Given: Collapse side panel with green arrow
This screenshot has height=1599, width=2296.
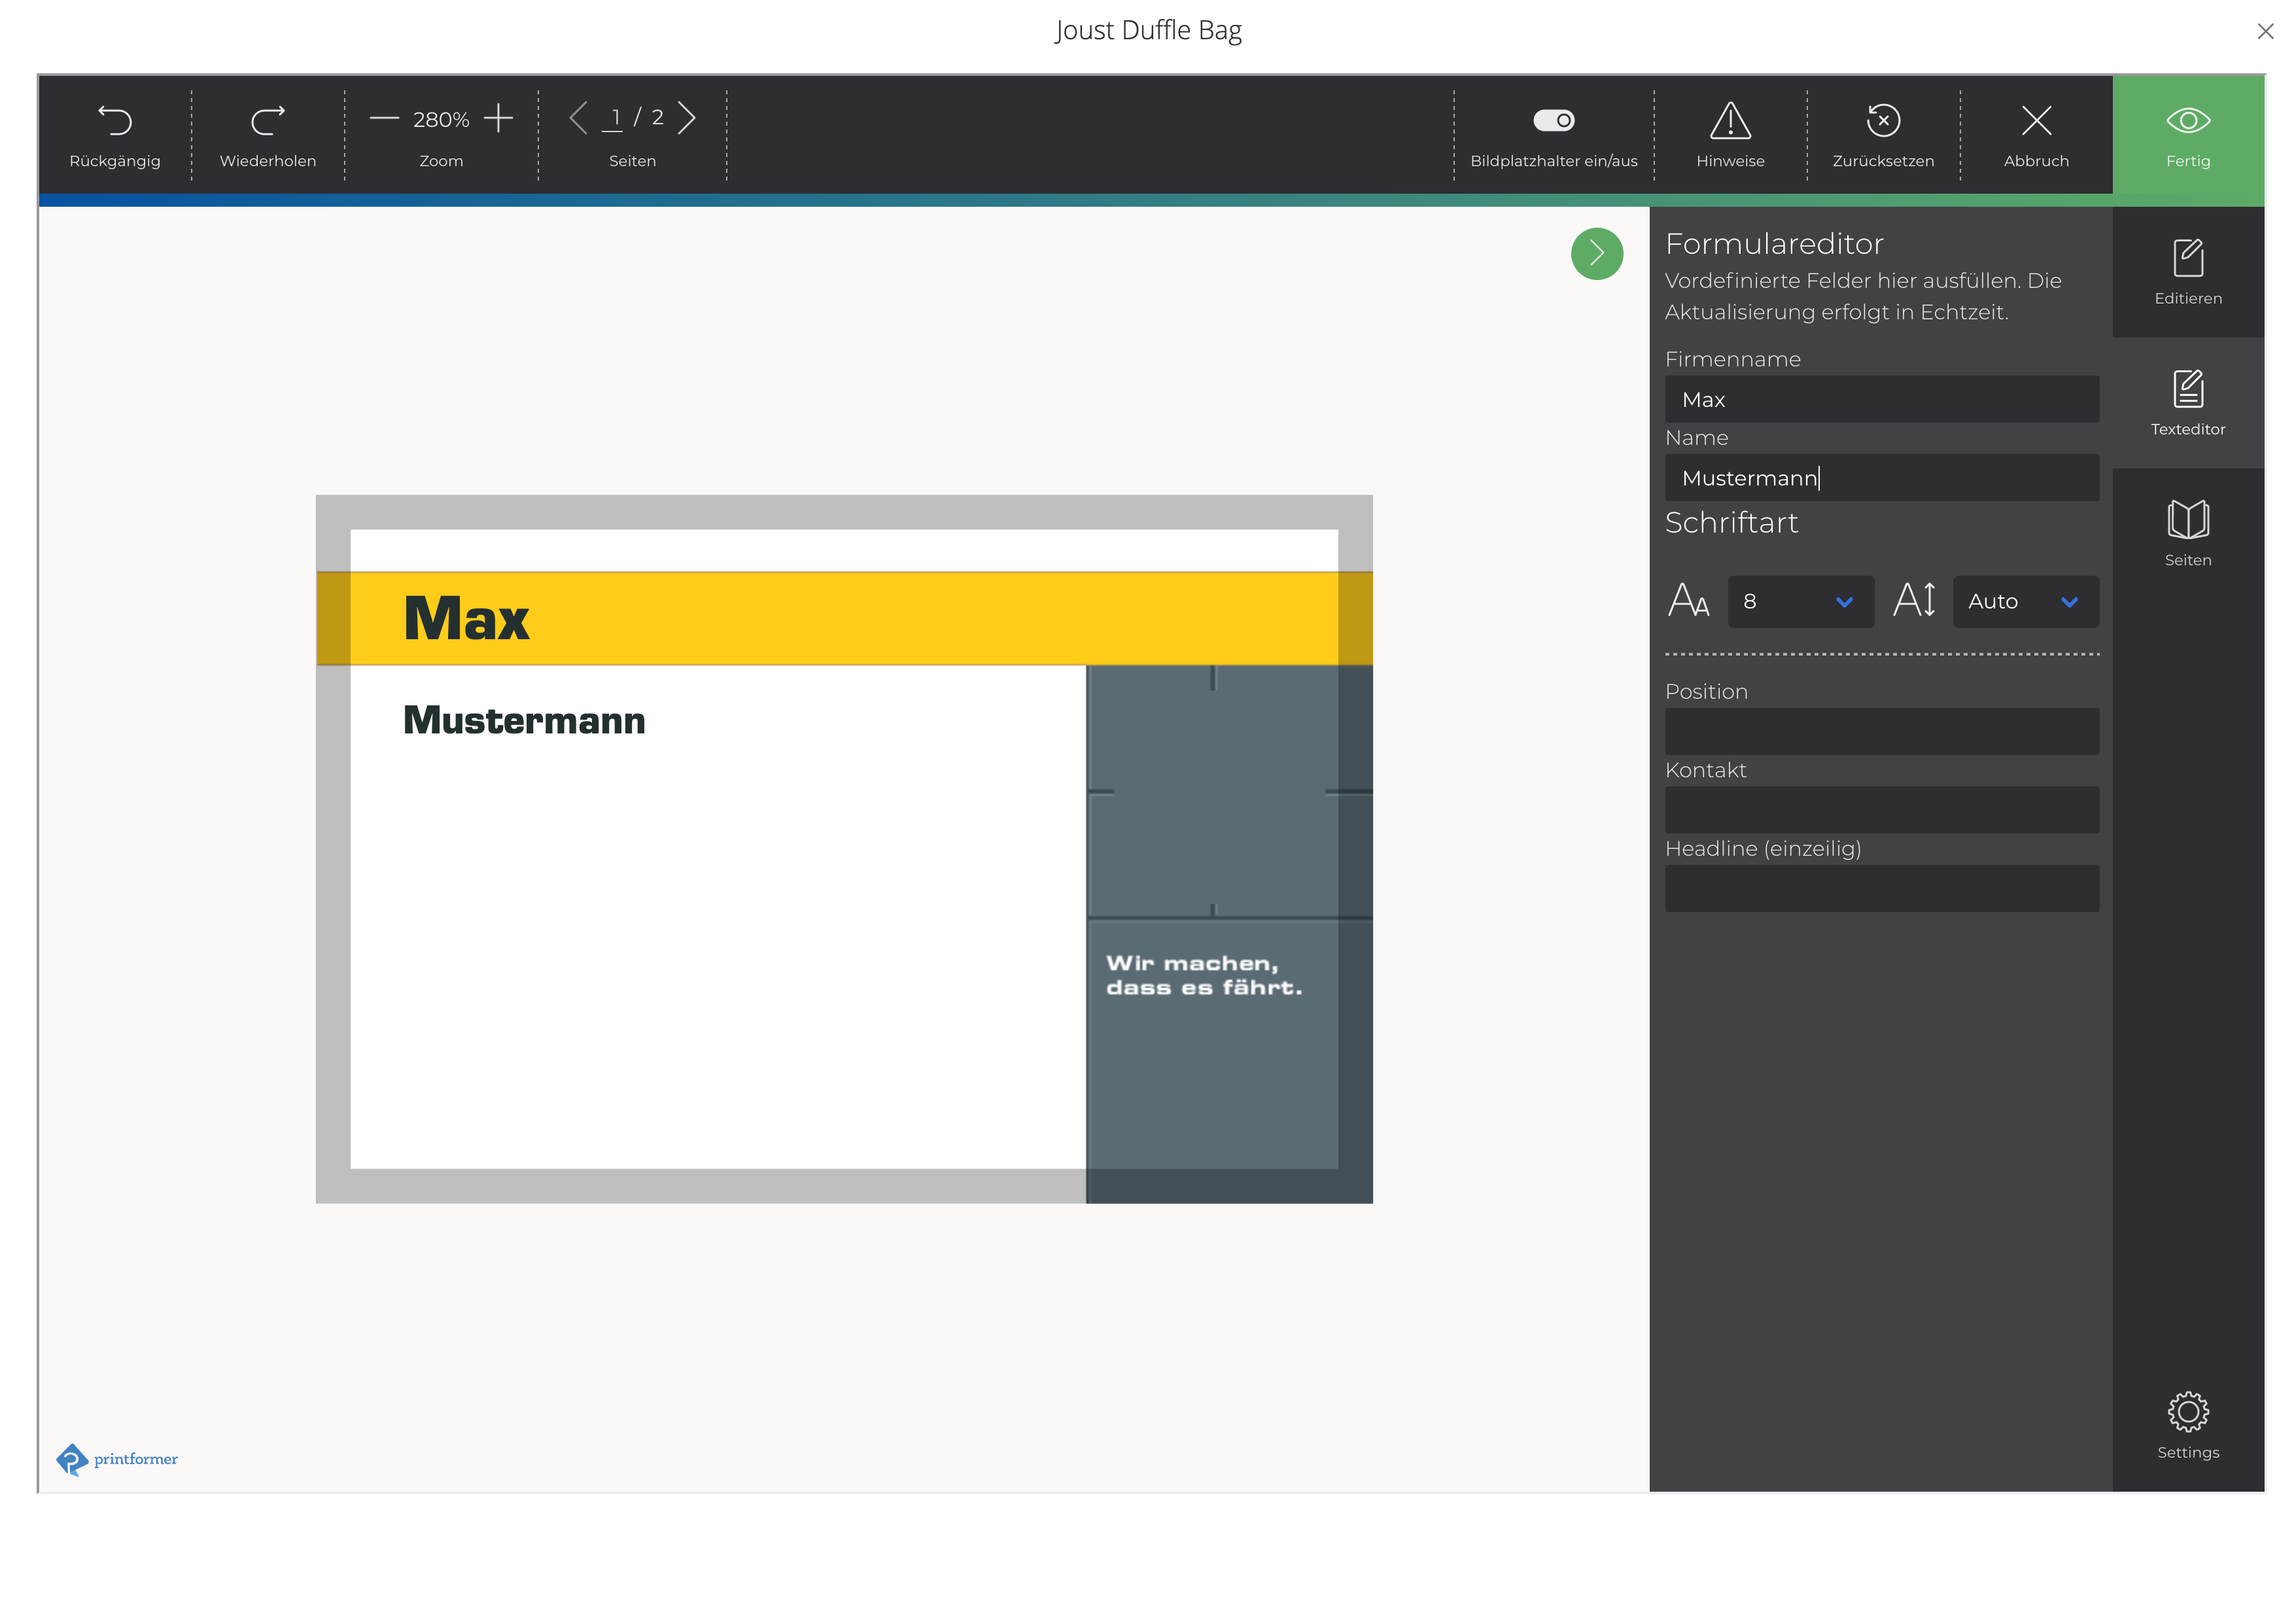Looking at the screenshot, I should (x=1596, y=254).
